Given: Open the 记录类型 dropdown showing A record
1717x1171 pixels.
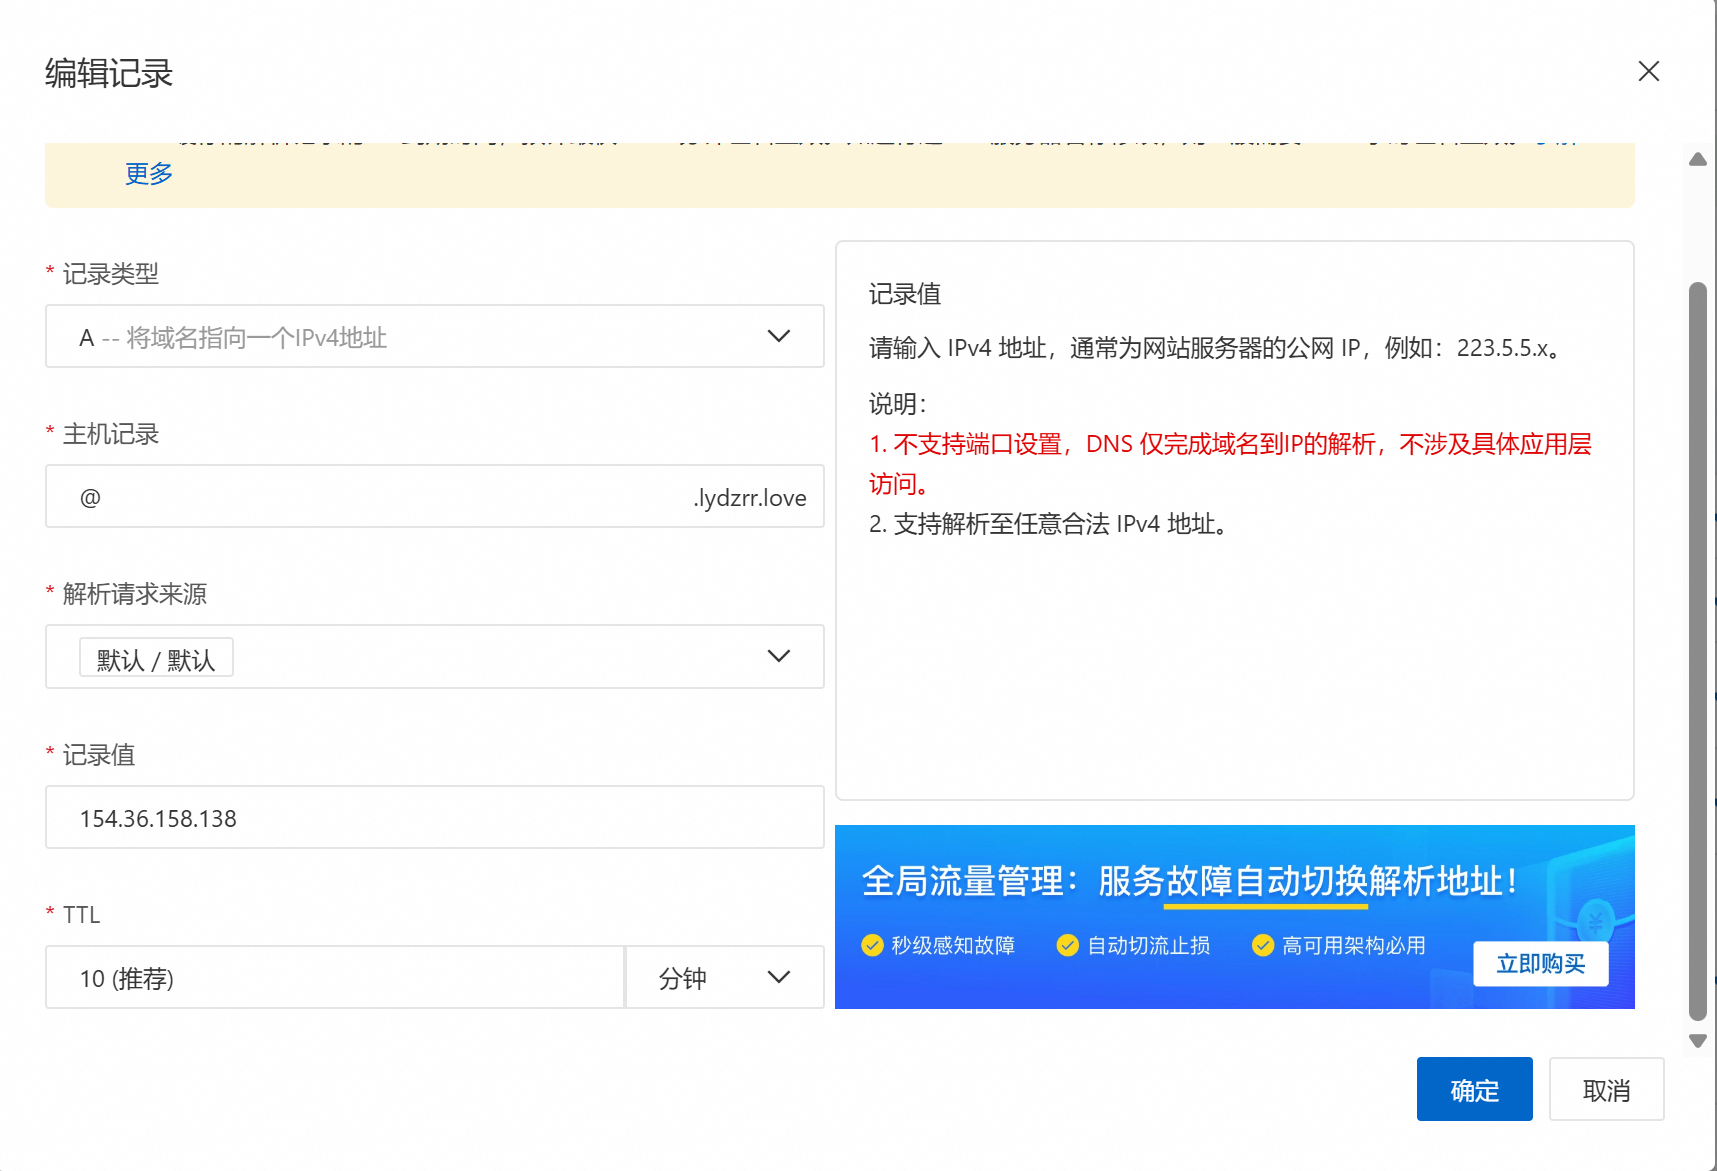Looking at the screenshot, I should point(434,337).
